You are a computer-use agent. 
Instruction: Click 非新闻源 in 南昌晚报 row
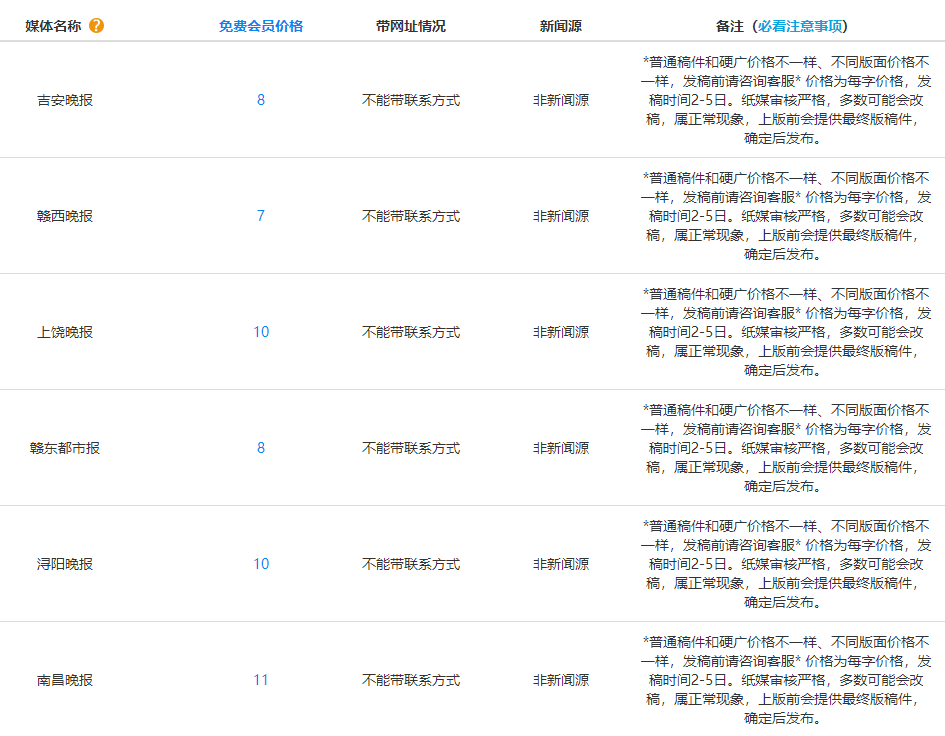560,680
